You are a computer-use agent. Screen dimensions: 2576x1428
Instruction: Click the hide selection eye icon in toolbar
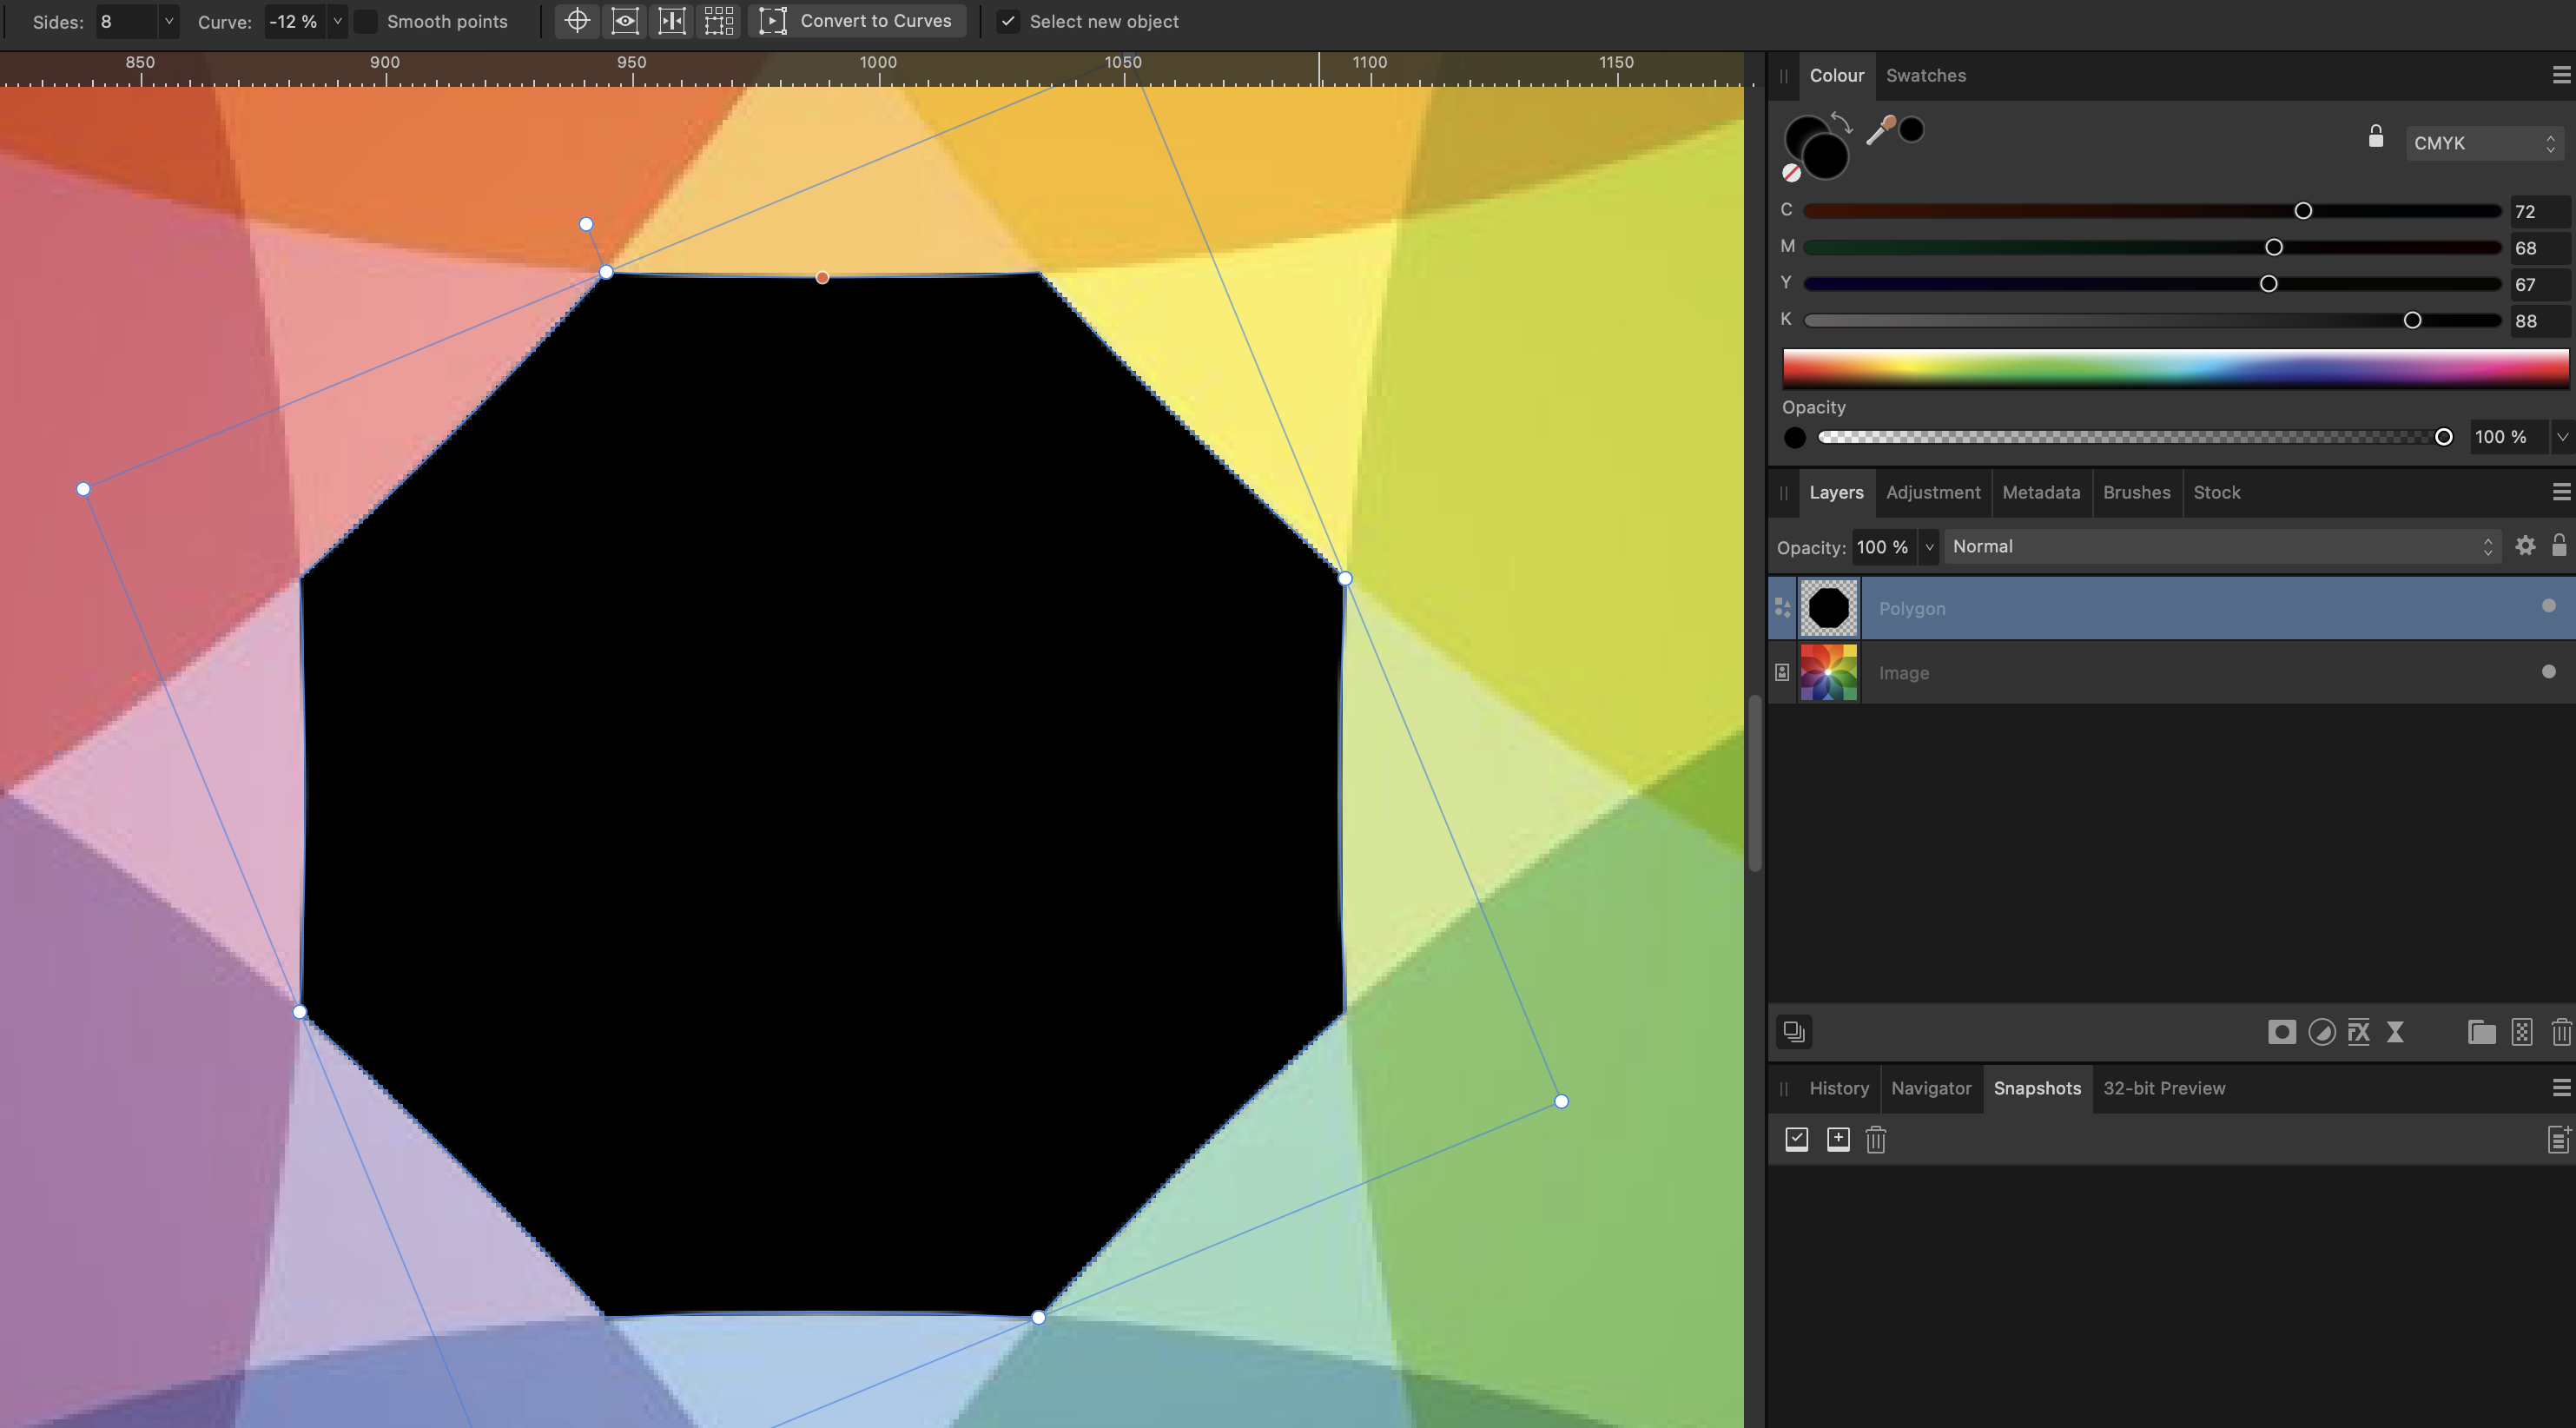coord(625,21)
